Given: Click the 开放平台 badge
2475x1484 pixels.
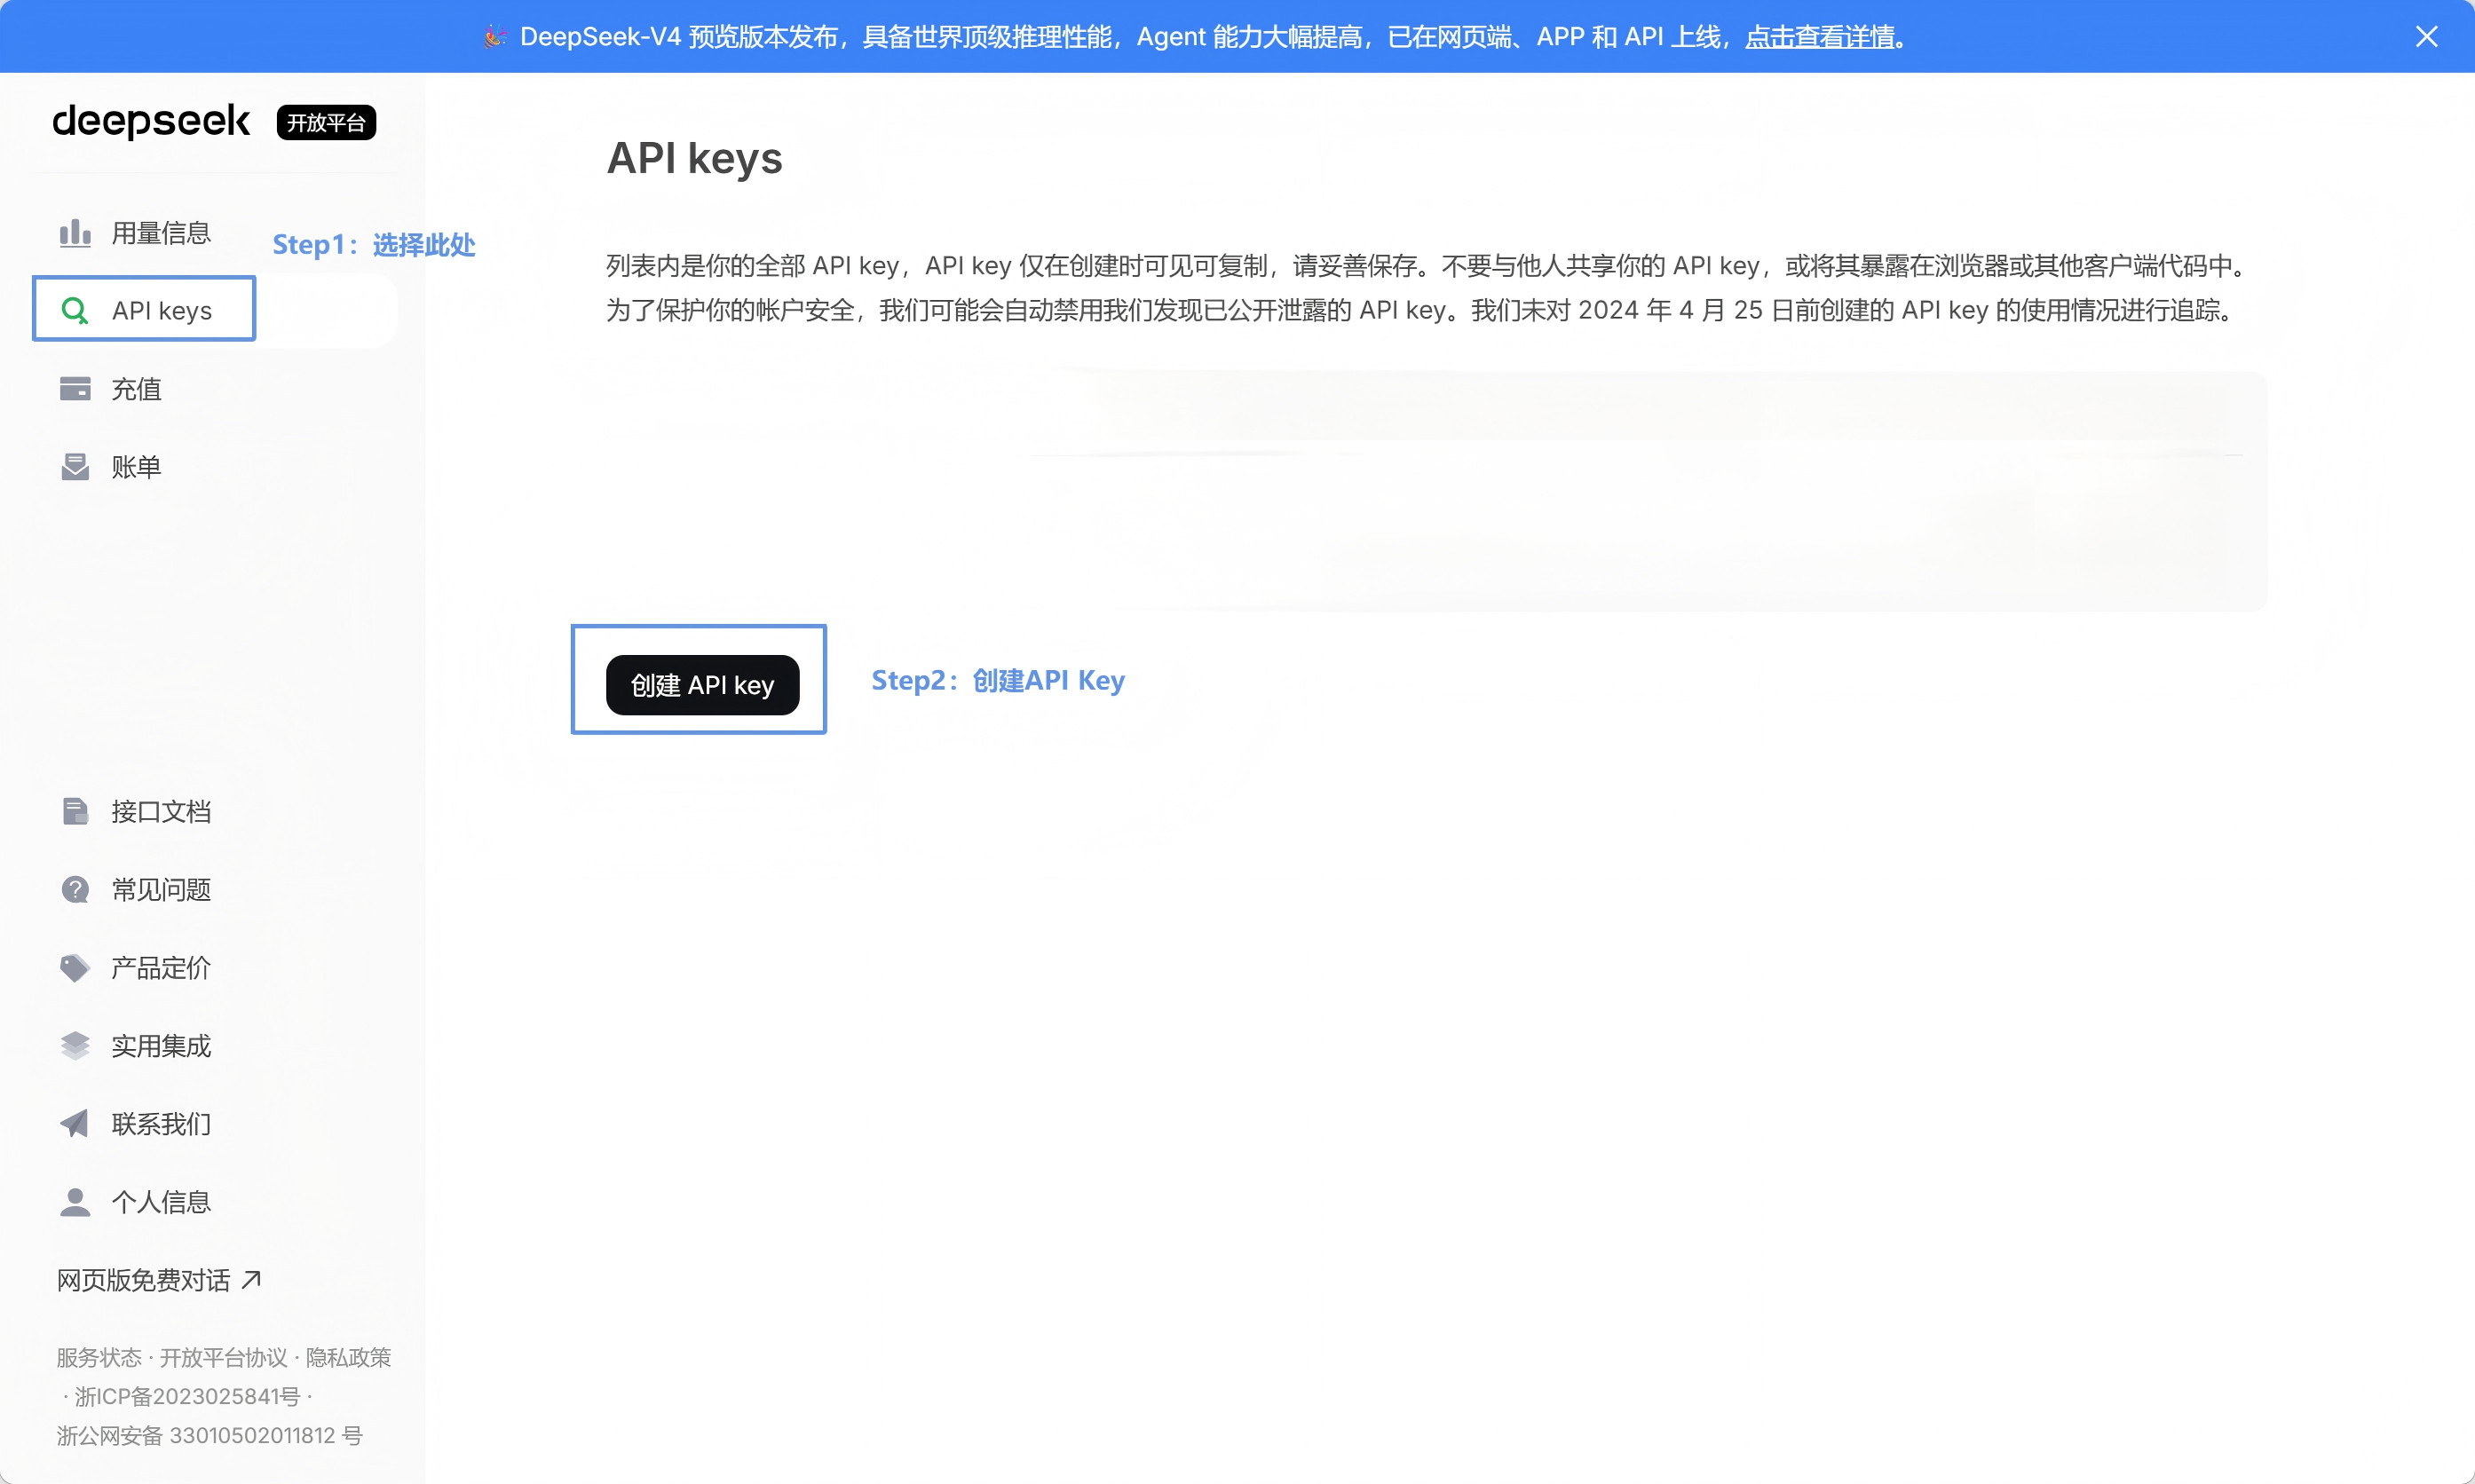Looking at the screenshot, I should [326, 122].
